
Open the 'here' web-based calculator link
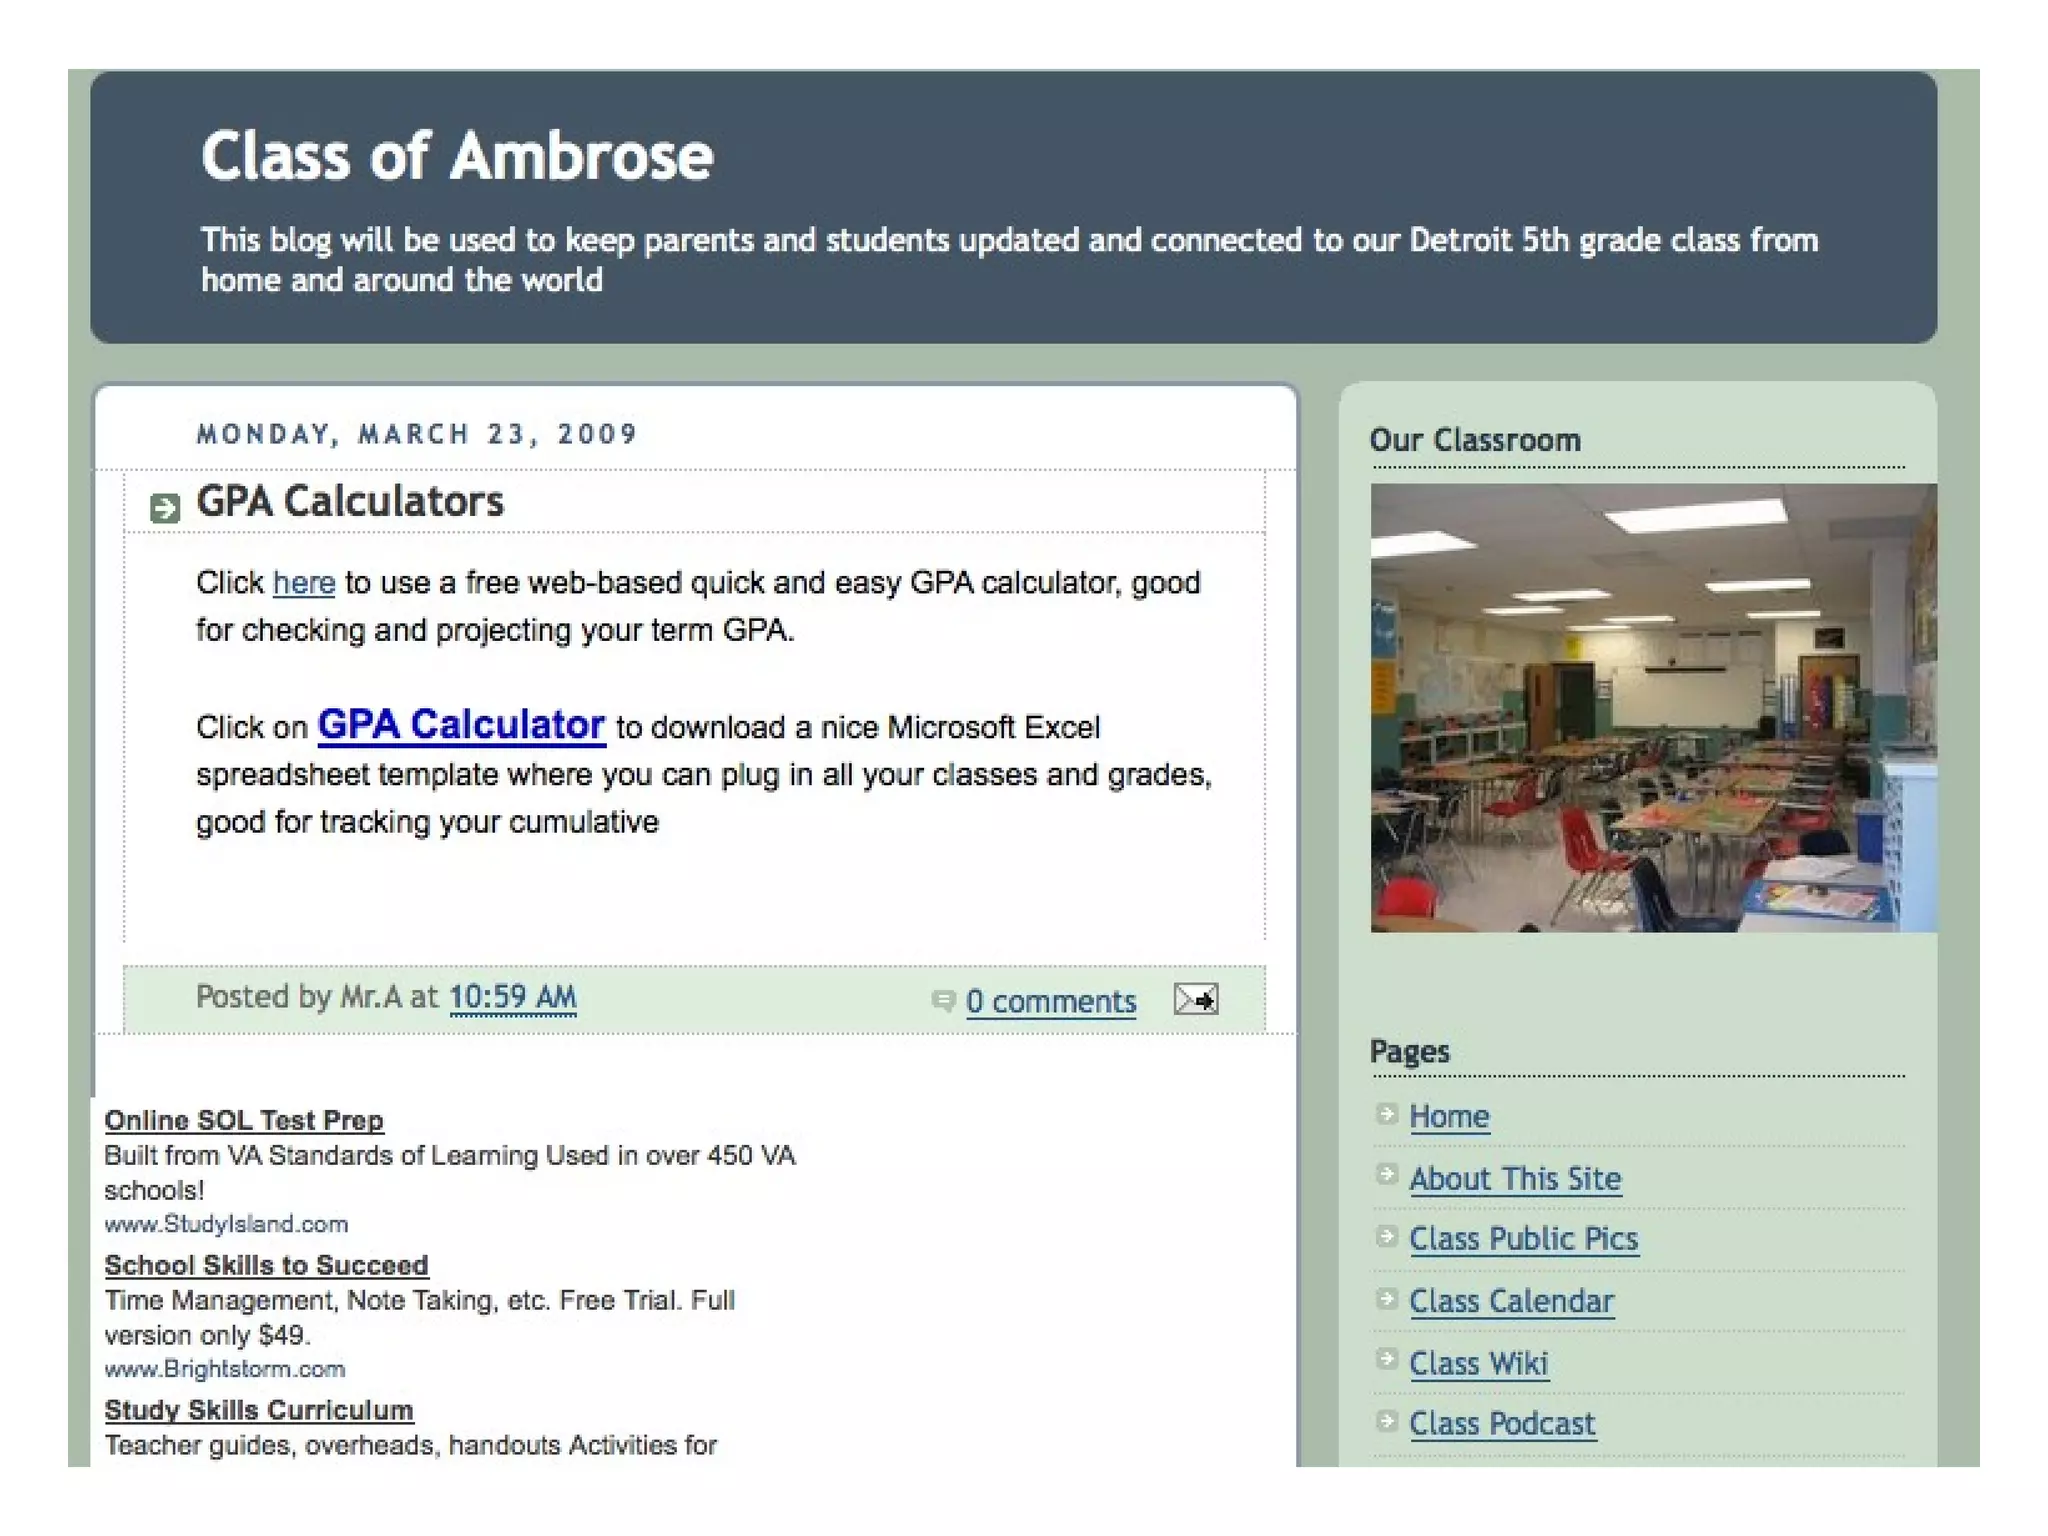coord(304,583)
